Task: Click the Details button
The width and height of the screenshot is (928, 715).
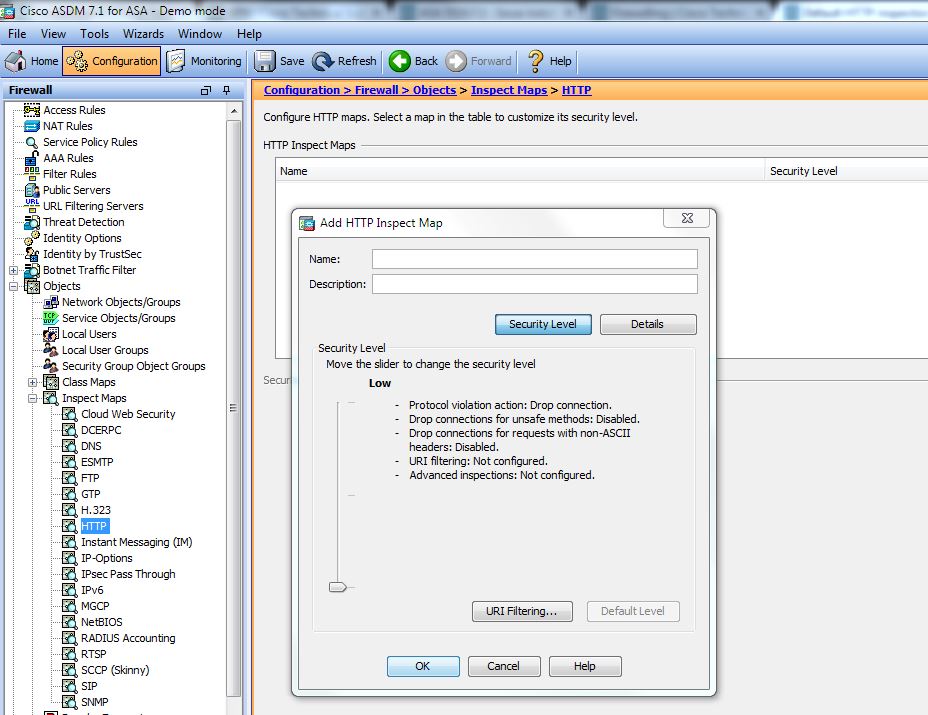Action: coord(648,324)
